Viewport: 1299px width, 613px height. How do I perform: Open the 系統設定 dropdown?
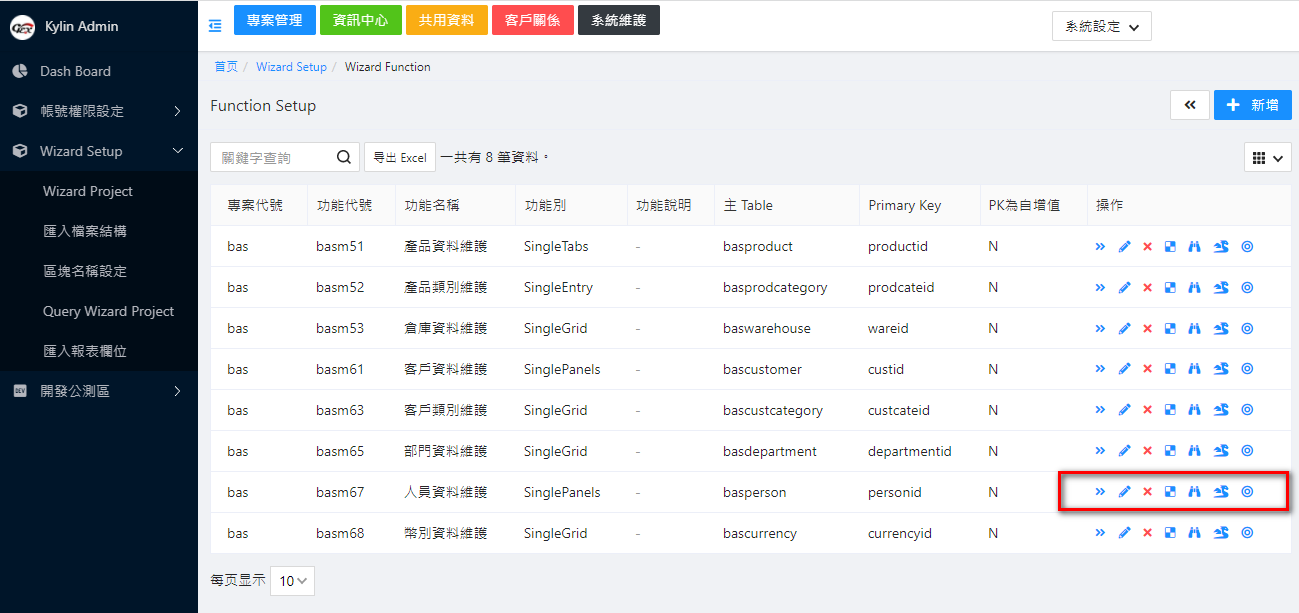click(1101, 27)
